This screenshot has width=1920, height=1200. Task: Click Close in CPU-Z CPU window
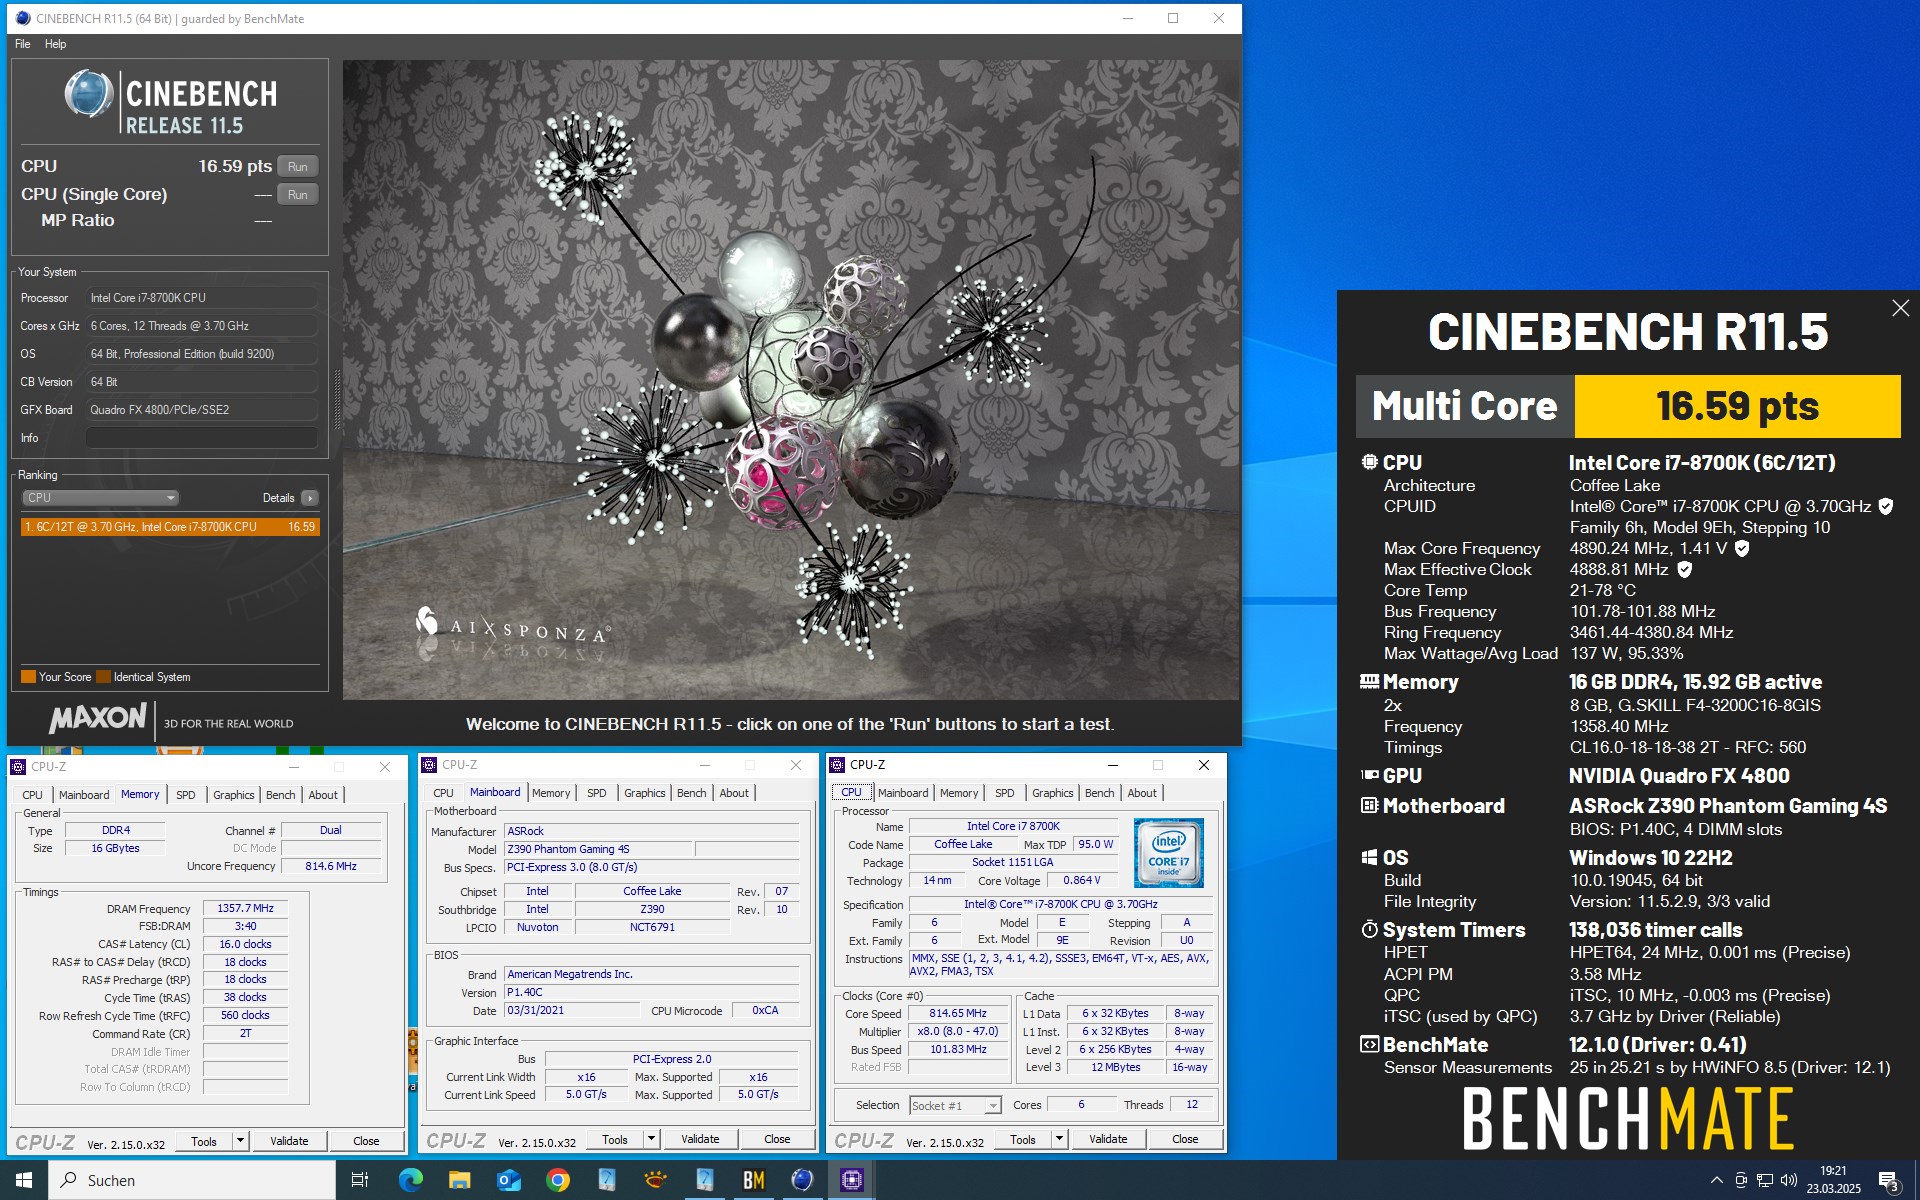[1185, 1139]
